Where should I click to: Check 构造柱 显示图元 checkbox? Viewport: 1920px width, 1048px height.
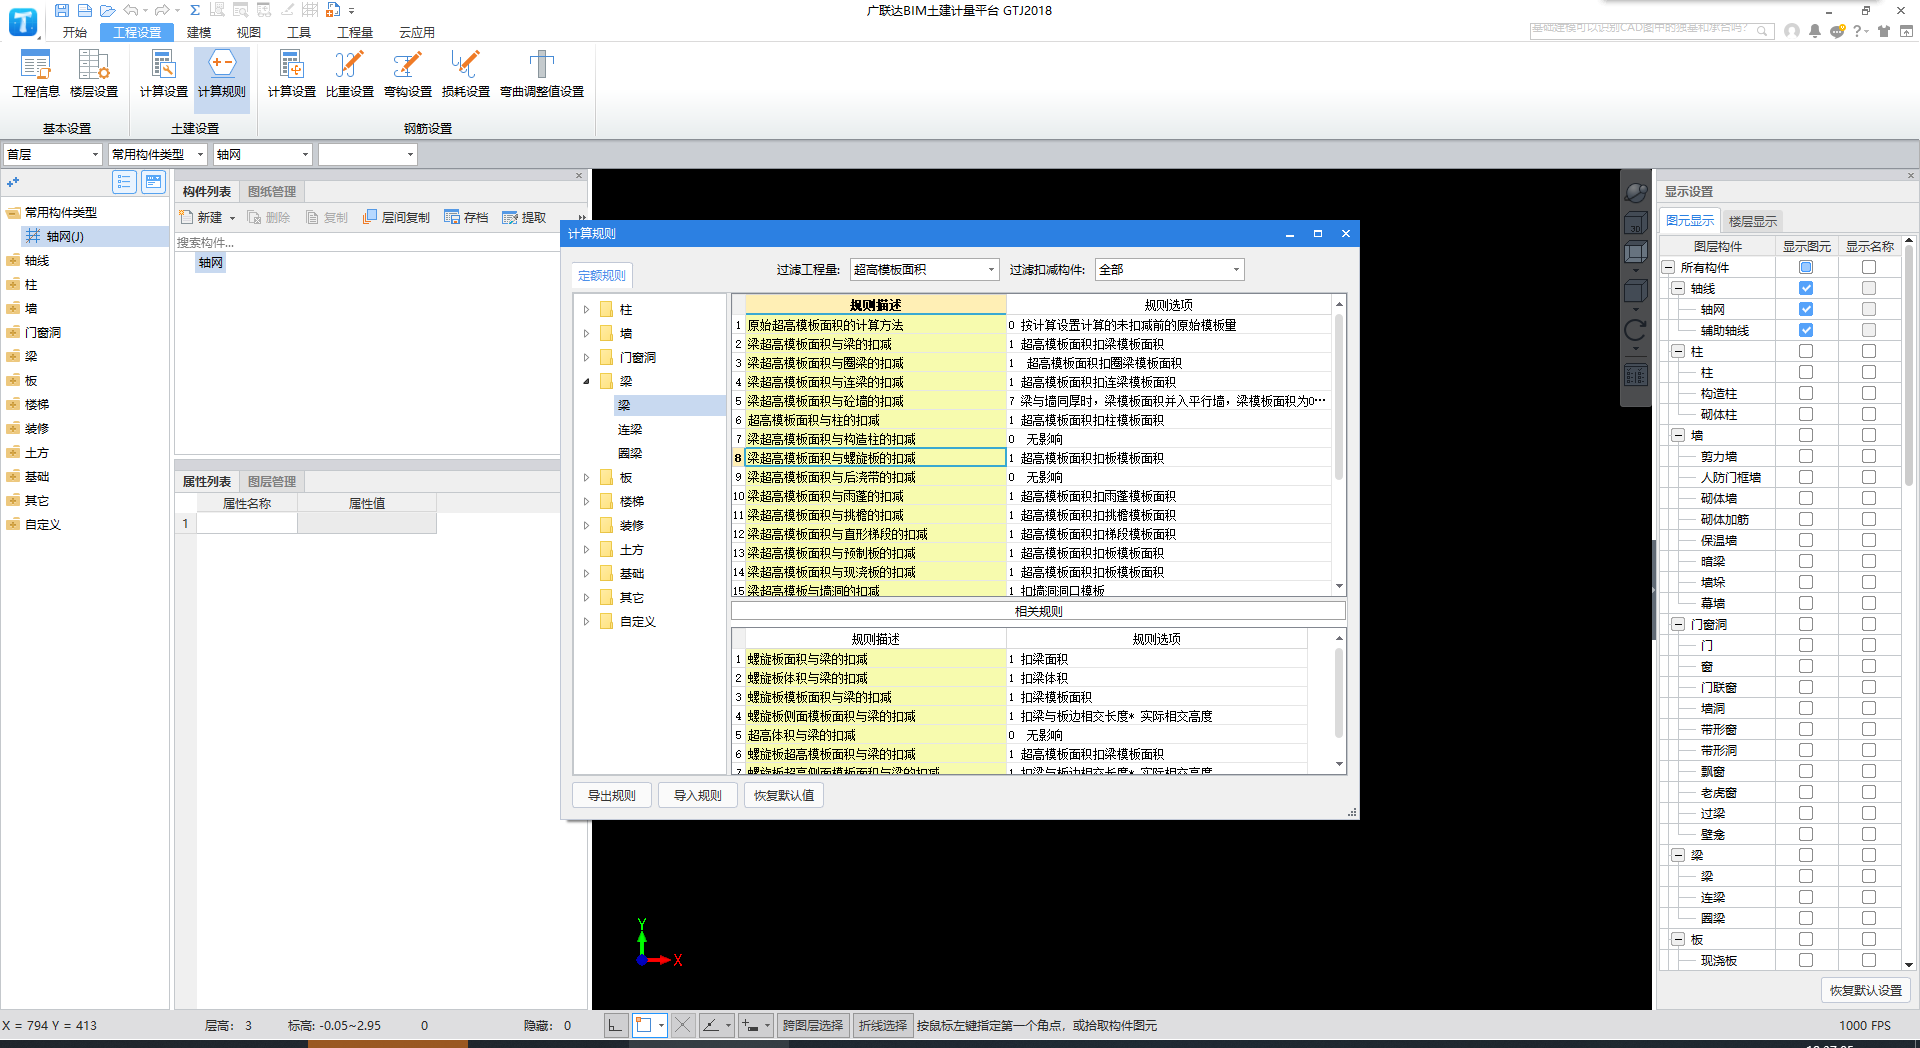(1806, 393)
